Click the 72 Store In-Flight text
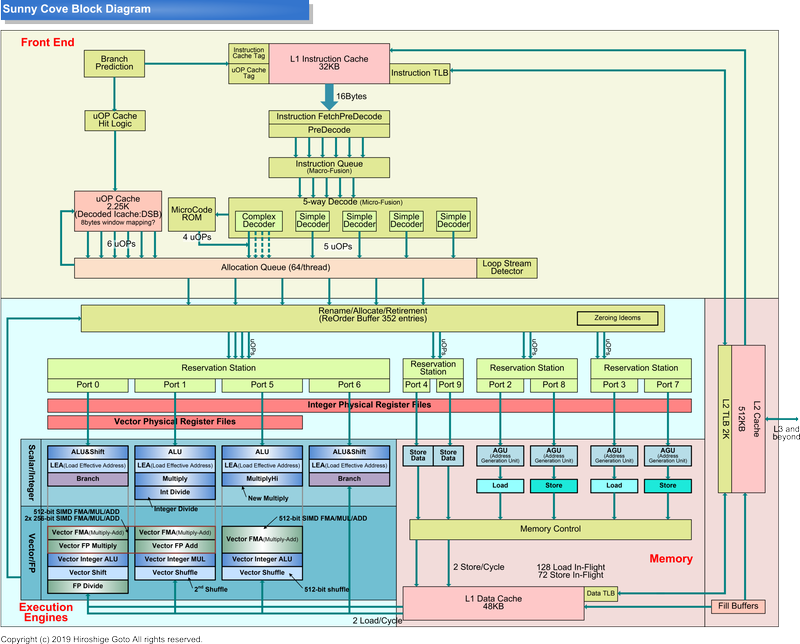Image resolution: width=800 pixels, height=644 pixels. tap(570, 575)
